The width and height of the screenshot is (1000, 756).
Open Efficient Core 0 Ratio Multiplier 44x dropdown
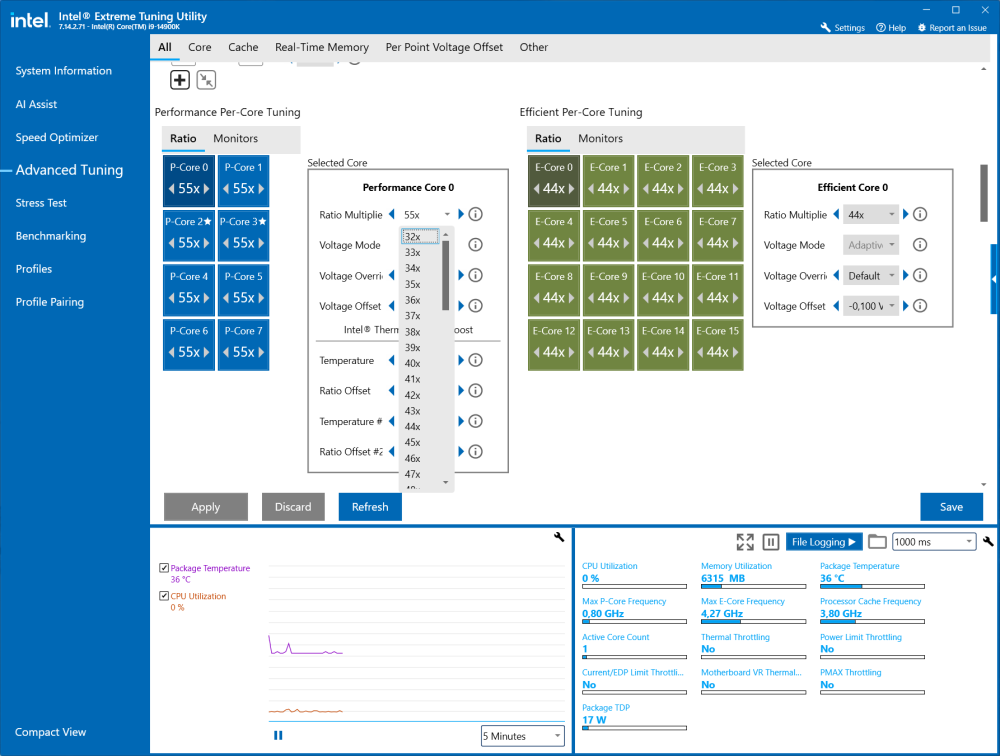point(871,215)
